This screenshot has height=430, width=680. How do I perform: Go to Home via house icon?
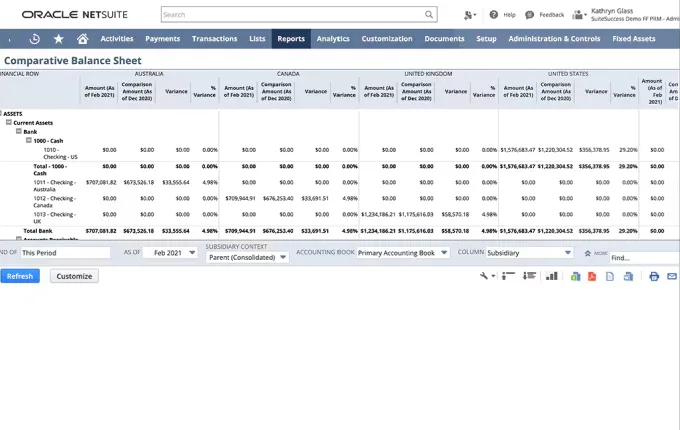pos(82,39)
